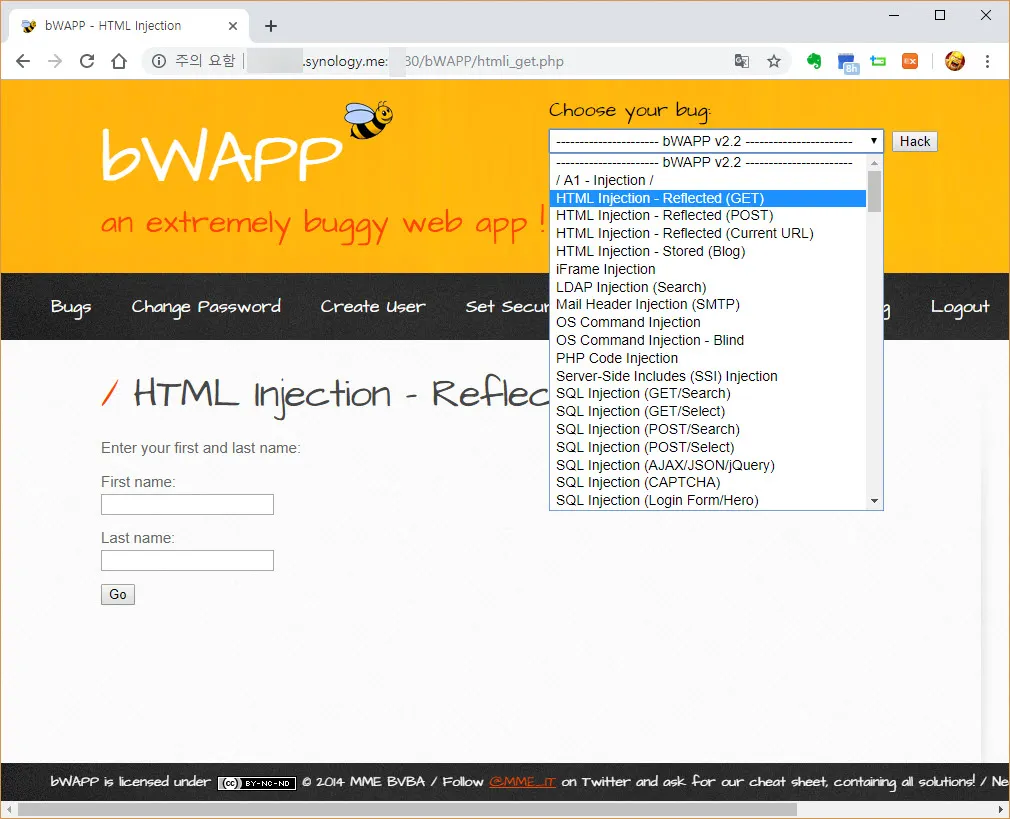1010x819 pixels.
Task: Open the Create User menu item
Action: (x=373, y=307)
